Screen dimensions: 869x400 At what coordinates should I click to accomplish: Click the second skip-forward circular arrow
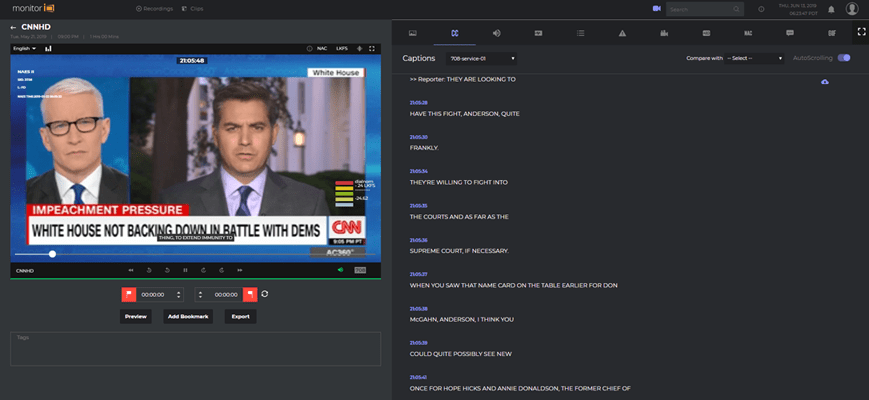click(x=221, y=270)
